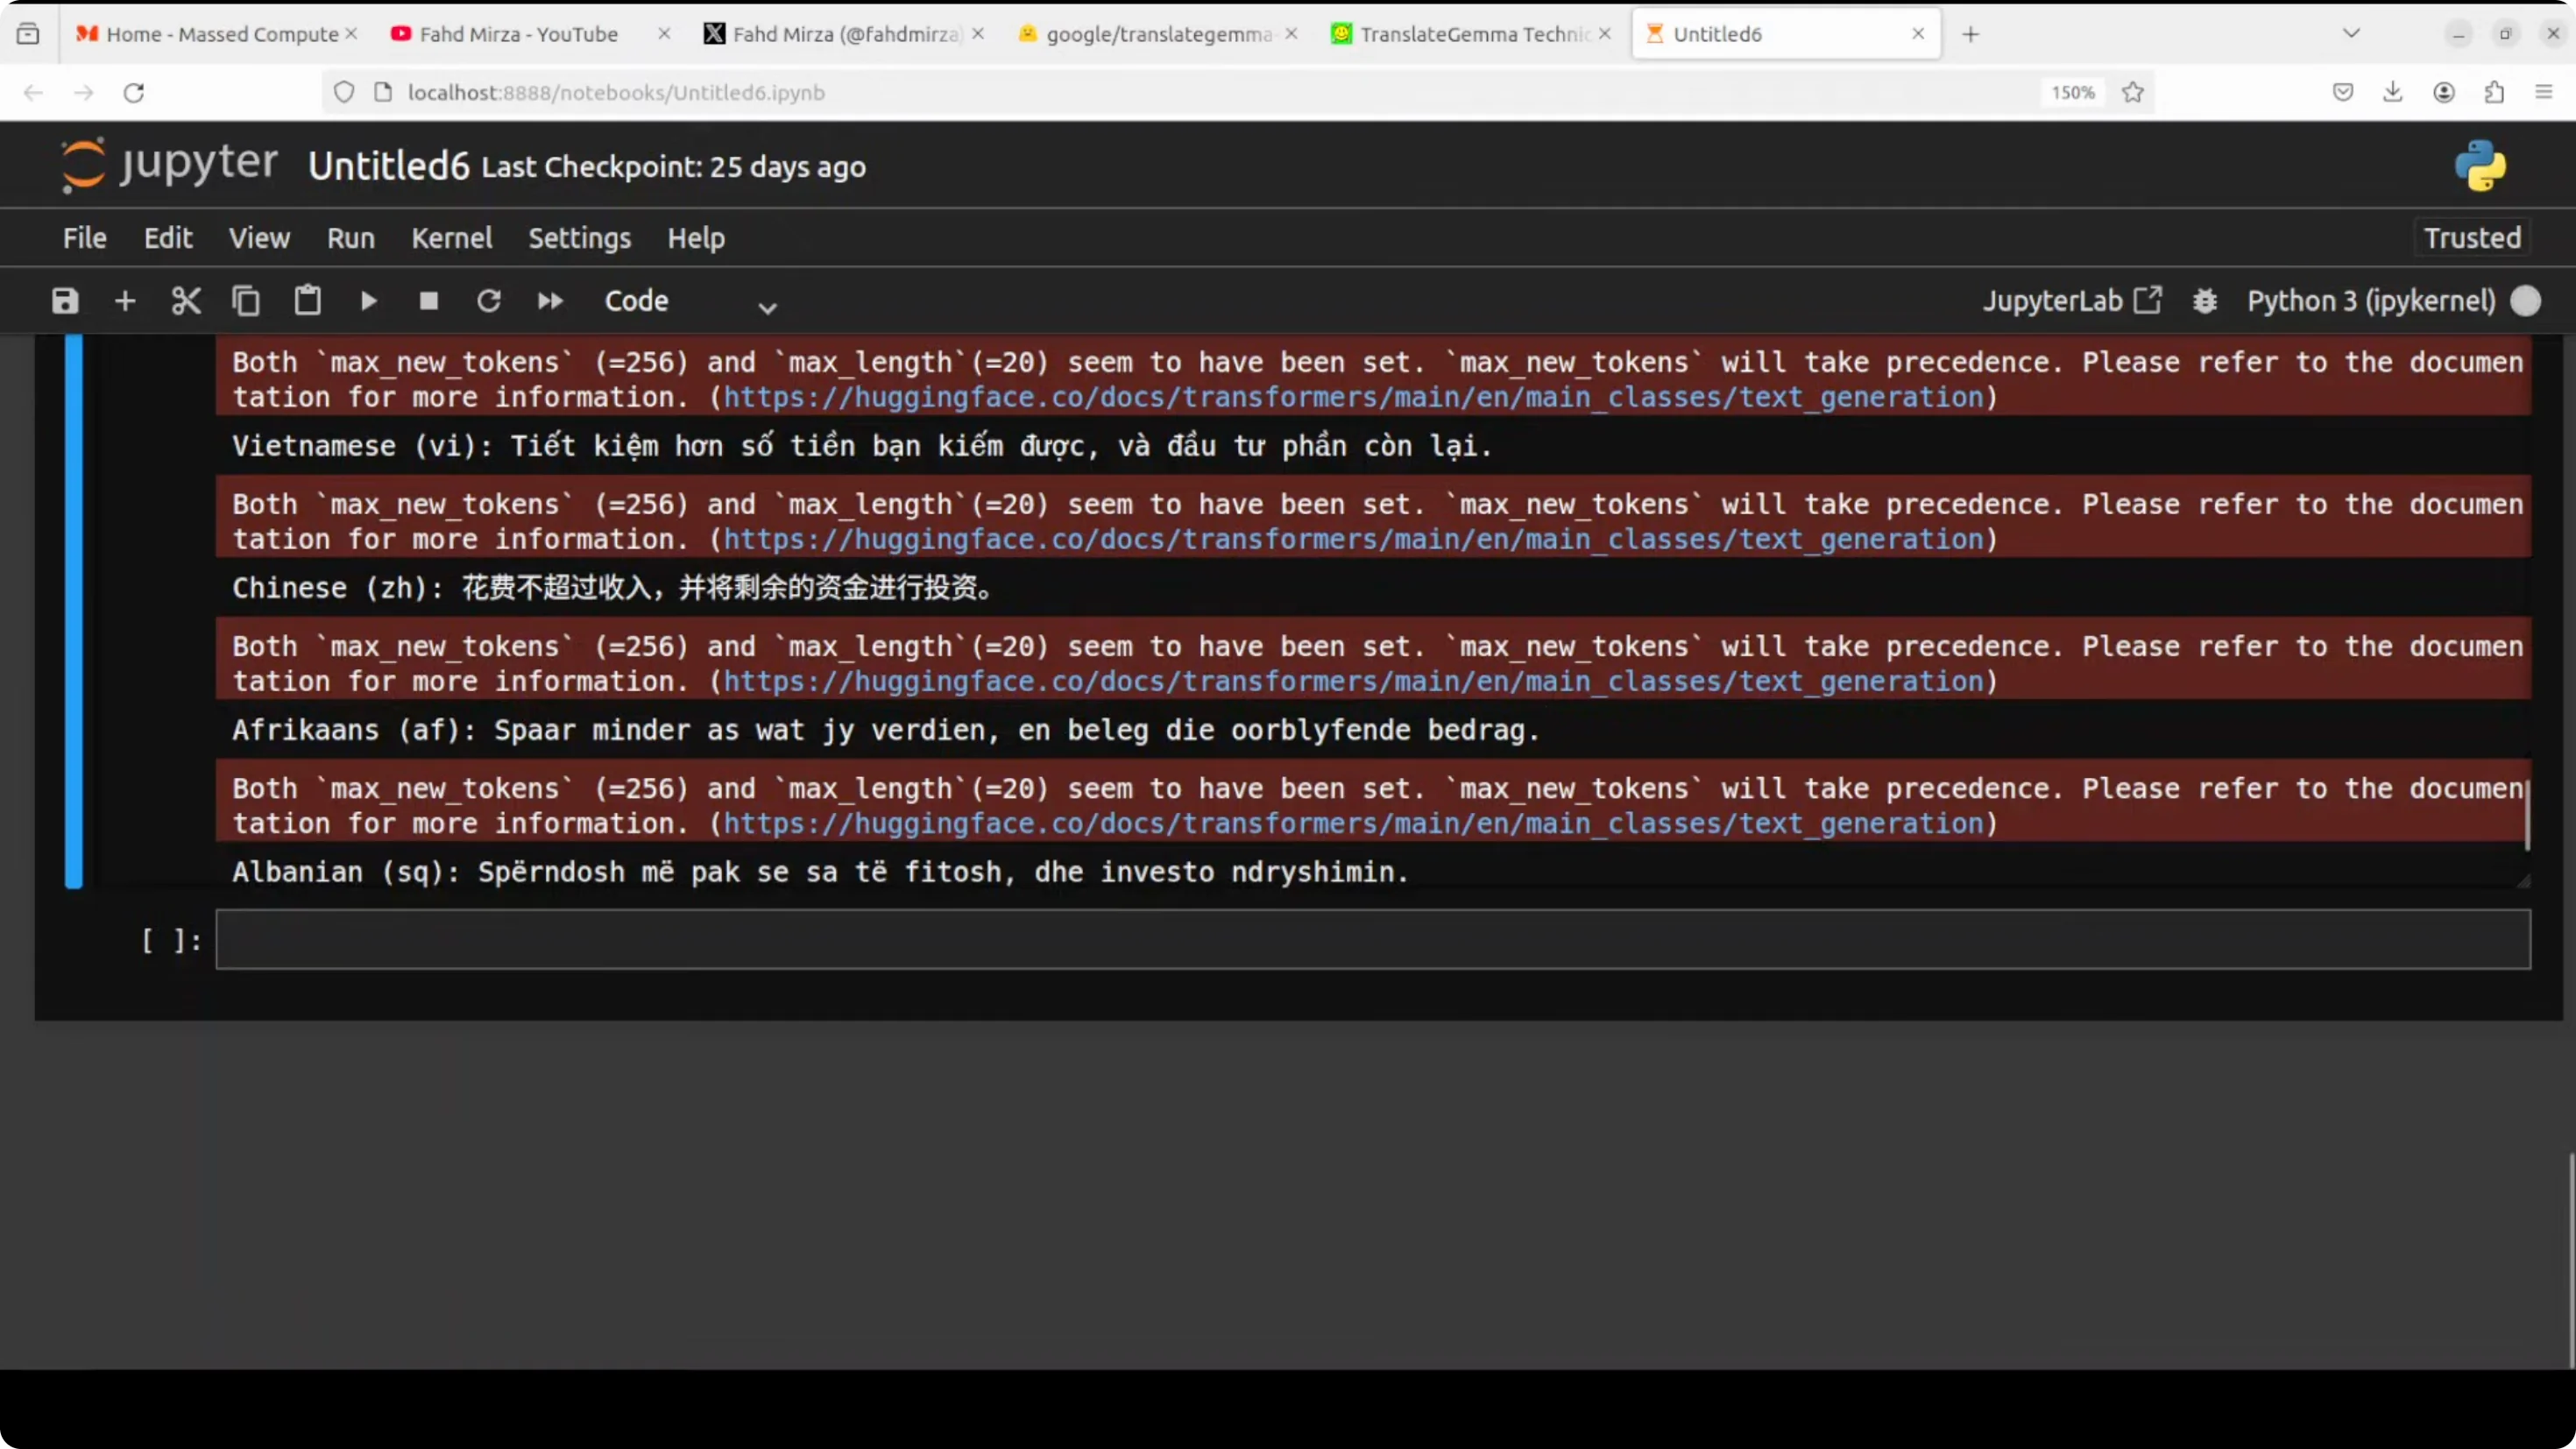Copy the selected cell

tap(246, 301)
